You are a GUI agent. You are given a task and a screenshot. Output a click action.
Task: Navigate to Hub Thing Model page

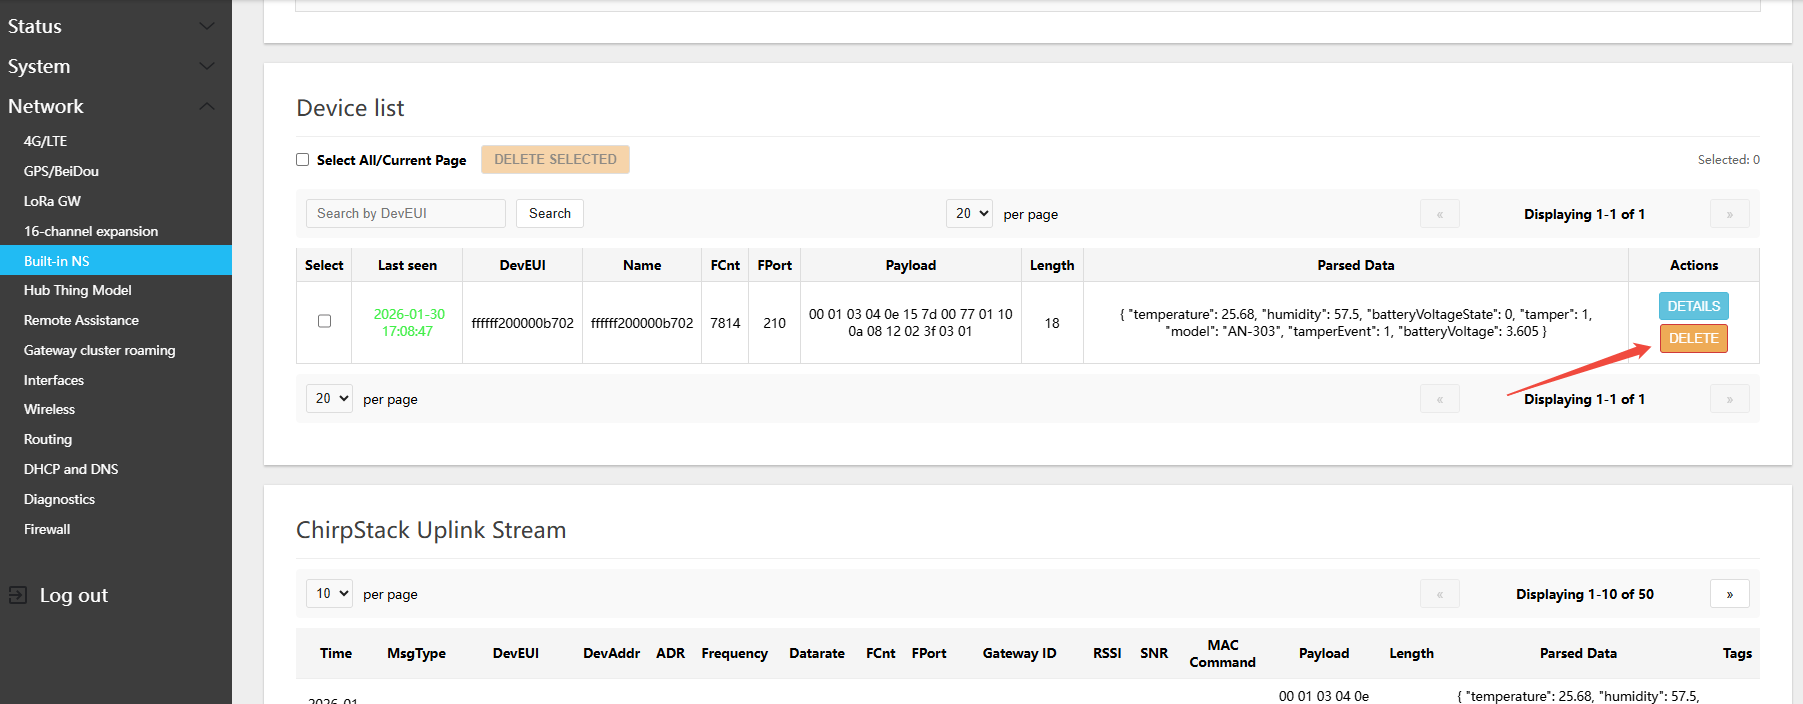coord(77,290)
